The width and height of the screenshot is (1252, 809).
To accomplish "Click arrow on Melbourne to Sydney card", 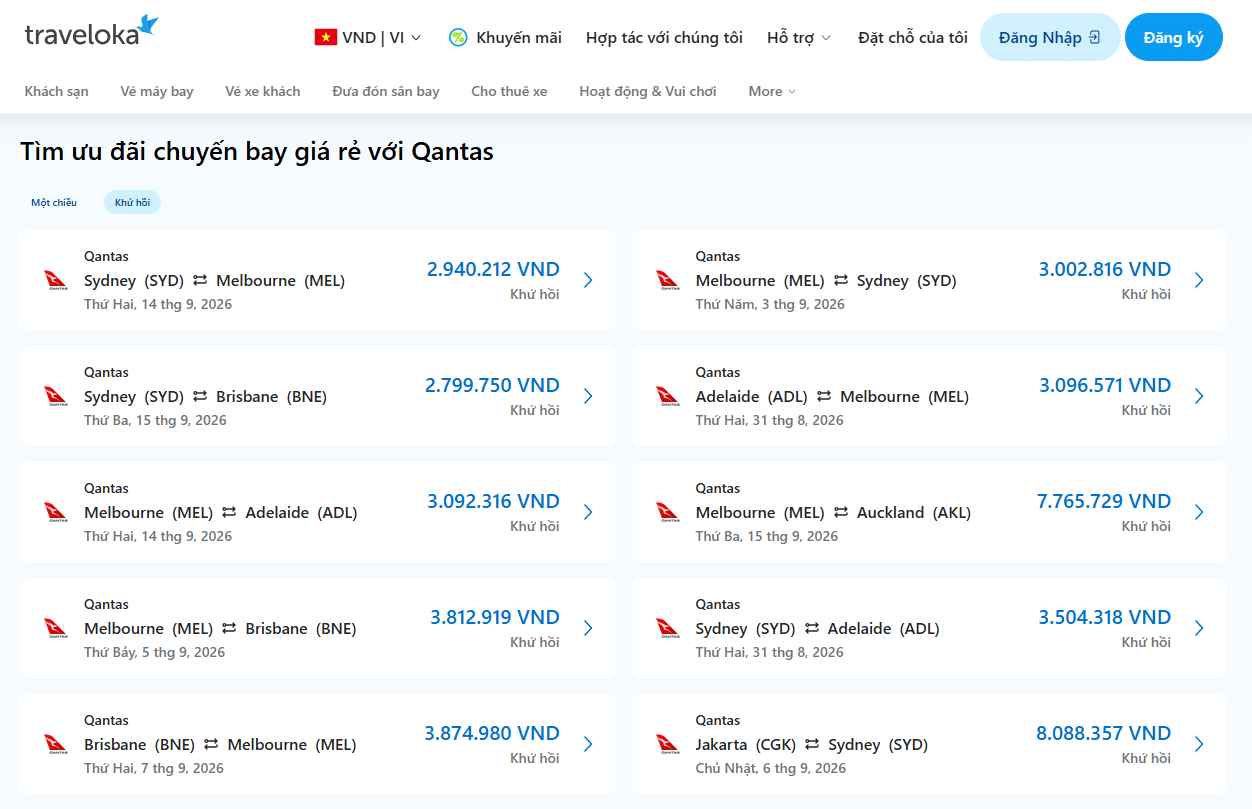I will 1199,280.
